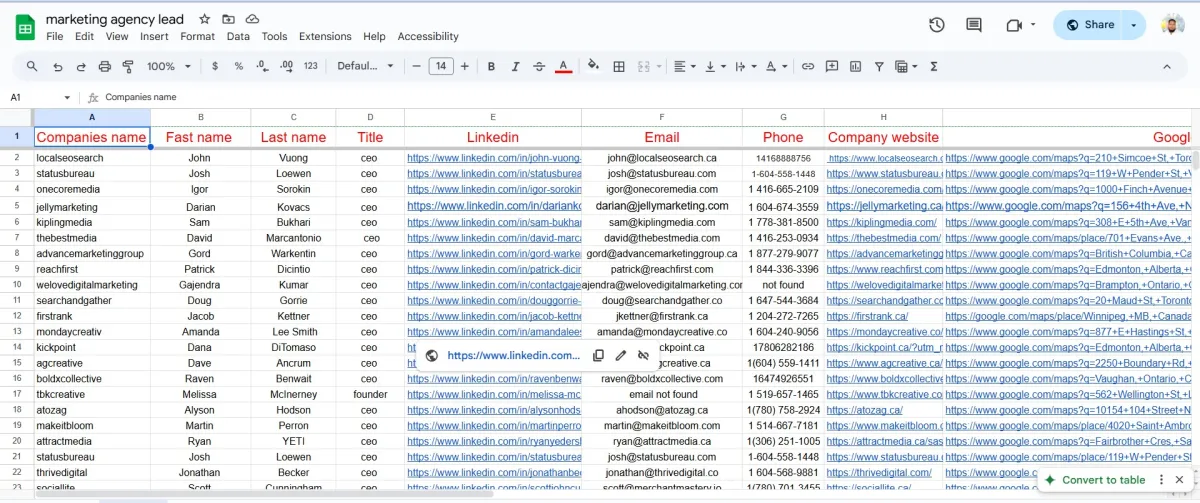The width and height of the screenshot is (1200, 503).
Task: Select the column E header
Action: pos(493,117)
